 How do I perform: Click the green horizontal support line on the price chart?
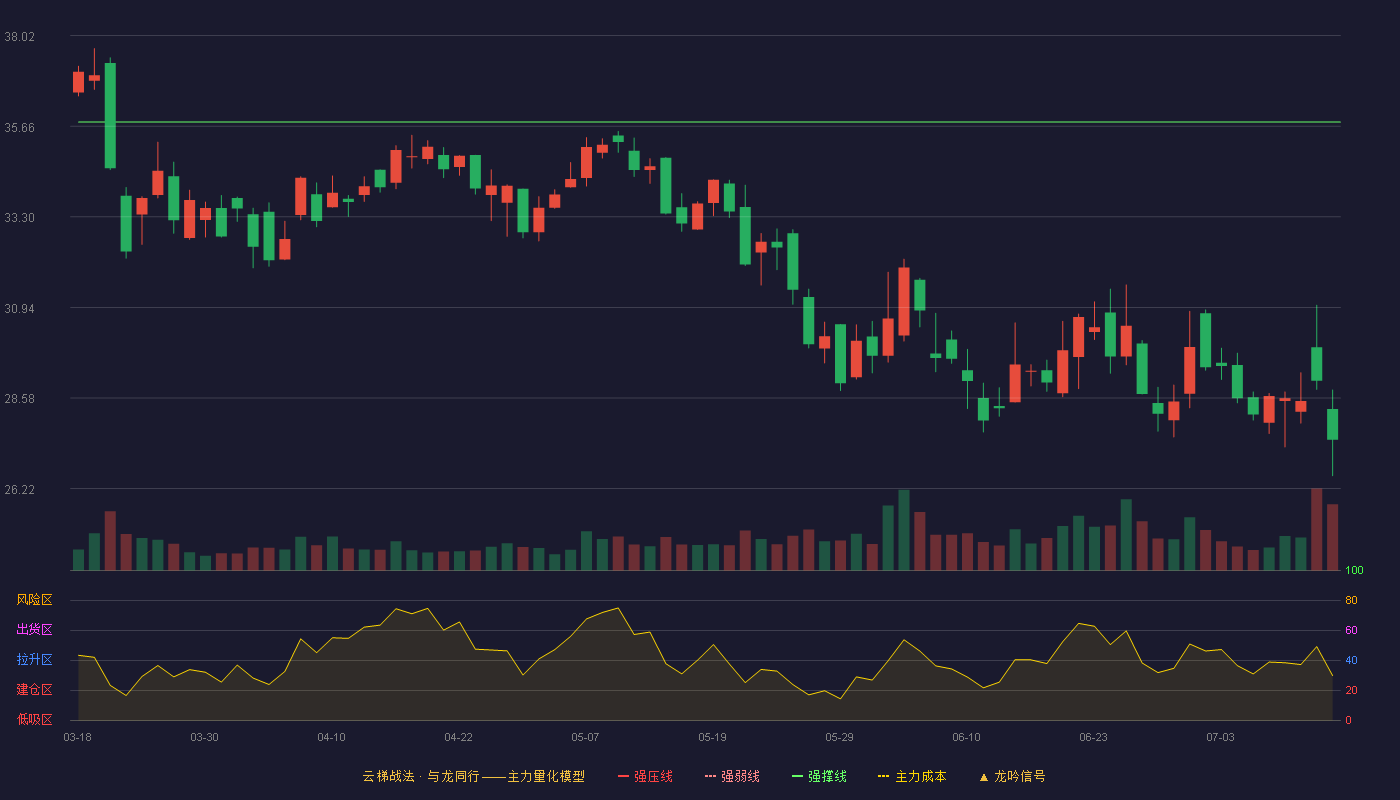tap(709, 122)
